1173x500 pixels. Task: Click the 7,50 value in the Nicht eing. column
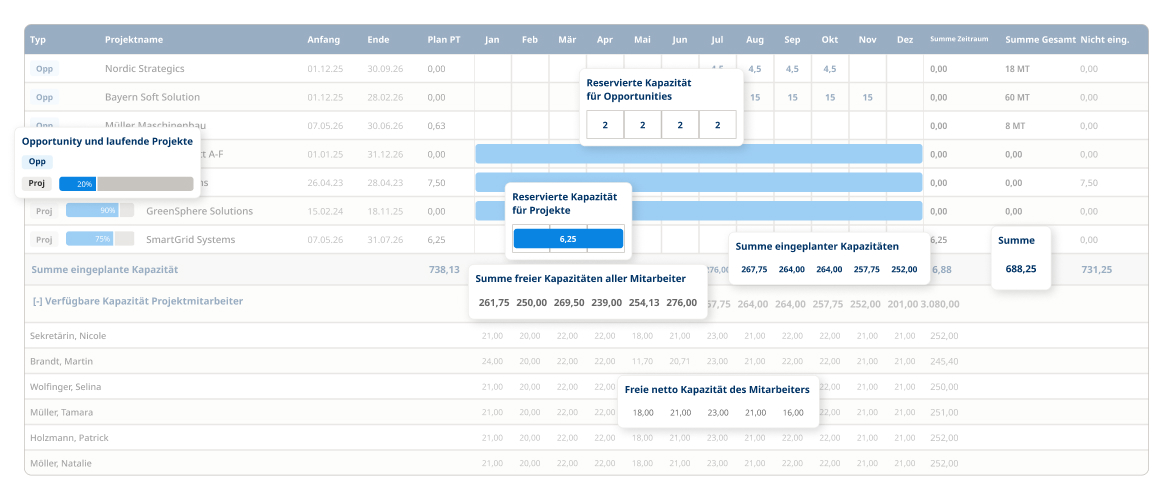(1087, 183)
